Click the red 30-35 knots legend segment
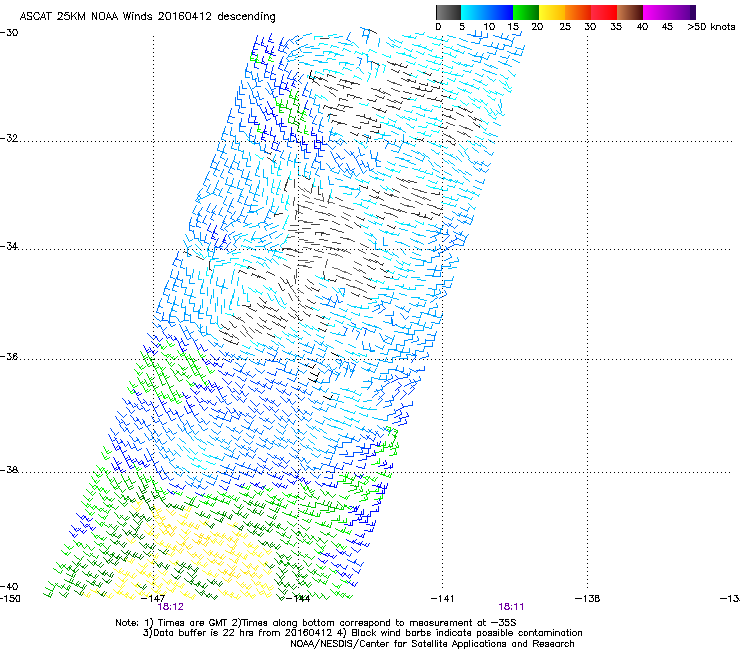 tap(604, 12)
